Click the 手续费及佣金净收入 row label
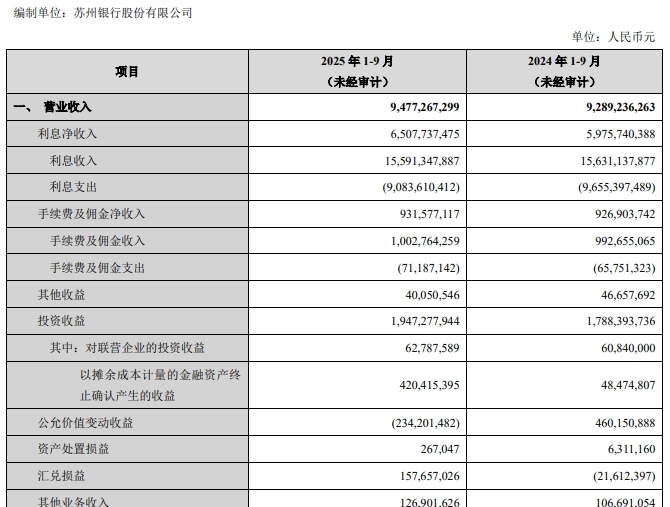This screenshot has width=670, height=507. tap(91, 214)
